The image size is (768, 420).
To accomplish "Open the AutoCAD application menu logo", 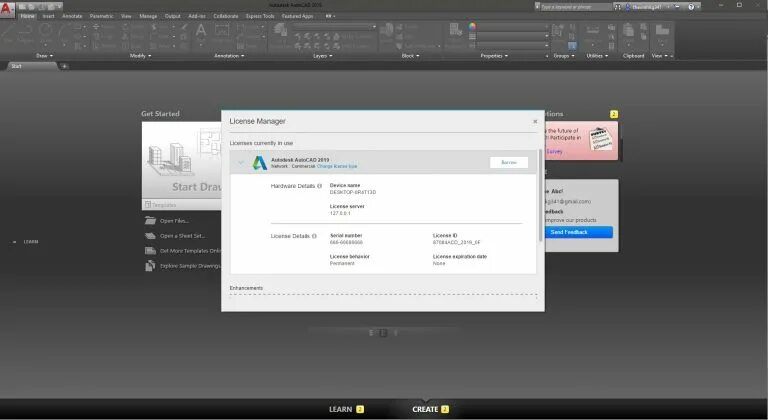I will point(7,9).
